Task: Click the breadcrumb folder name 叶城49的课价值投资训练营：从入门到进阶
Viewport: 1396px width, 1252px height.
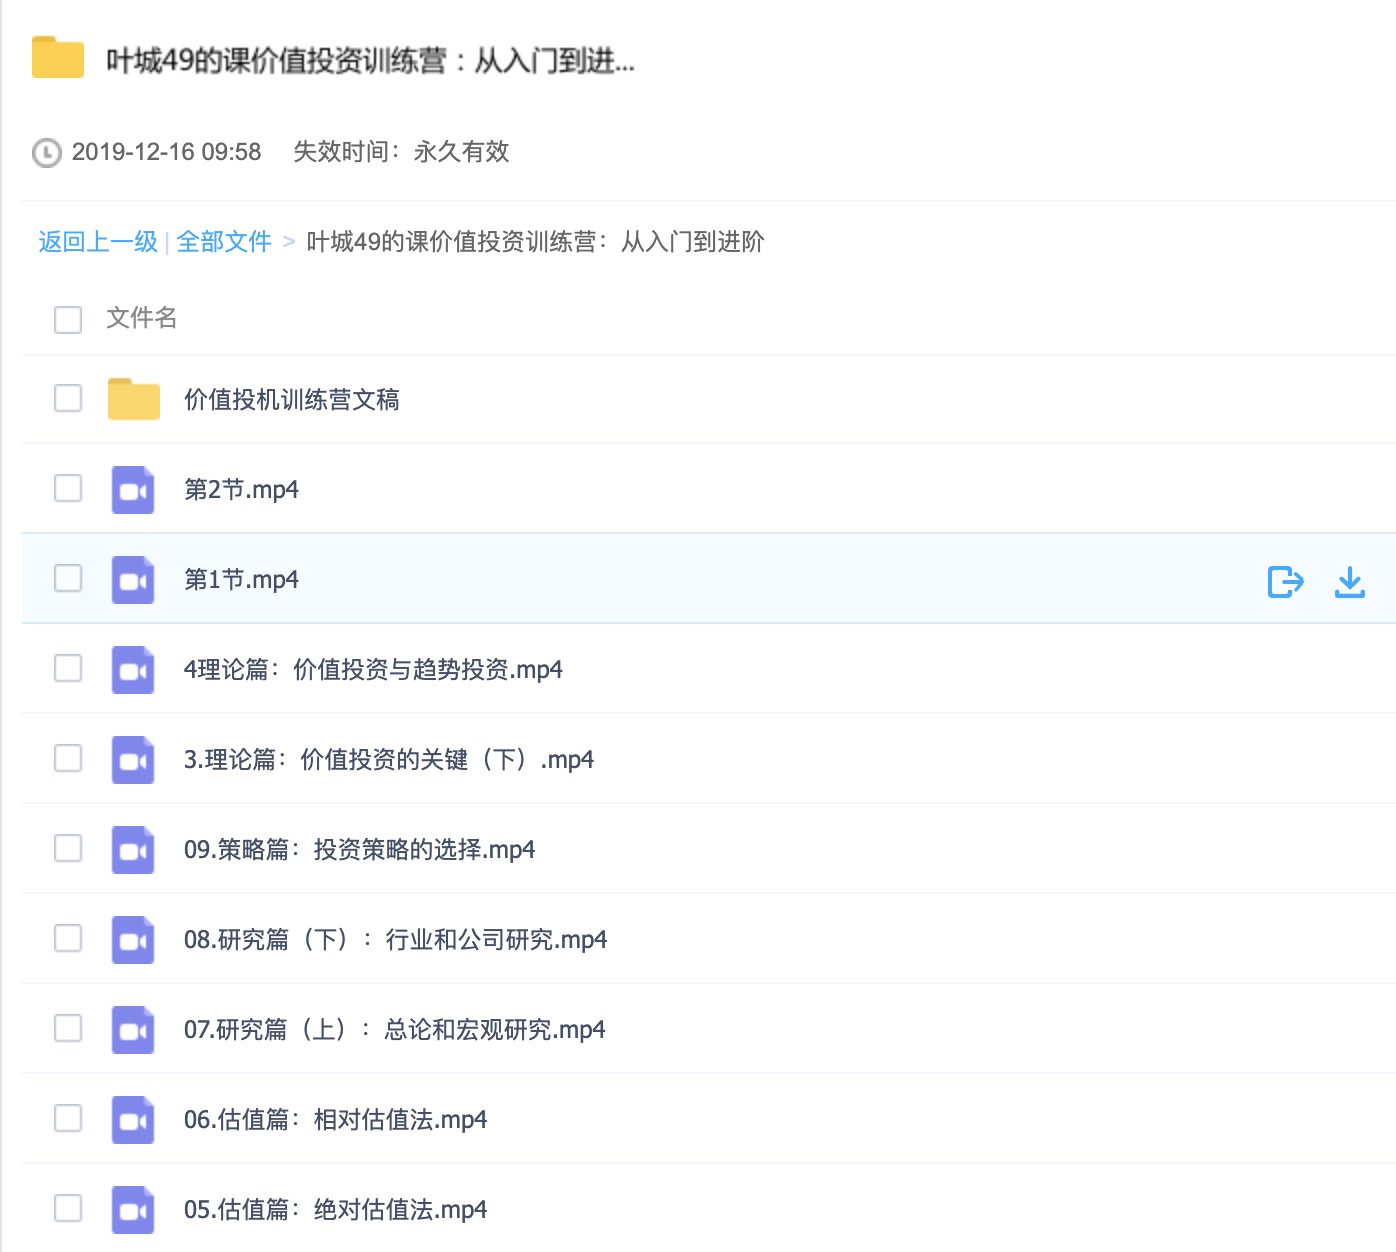Action: click(535, 242)
